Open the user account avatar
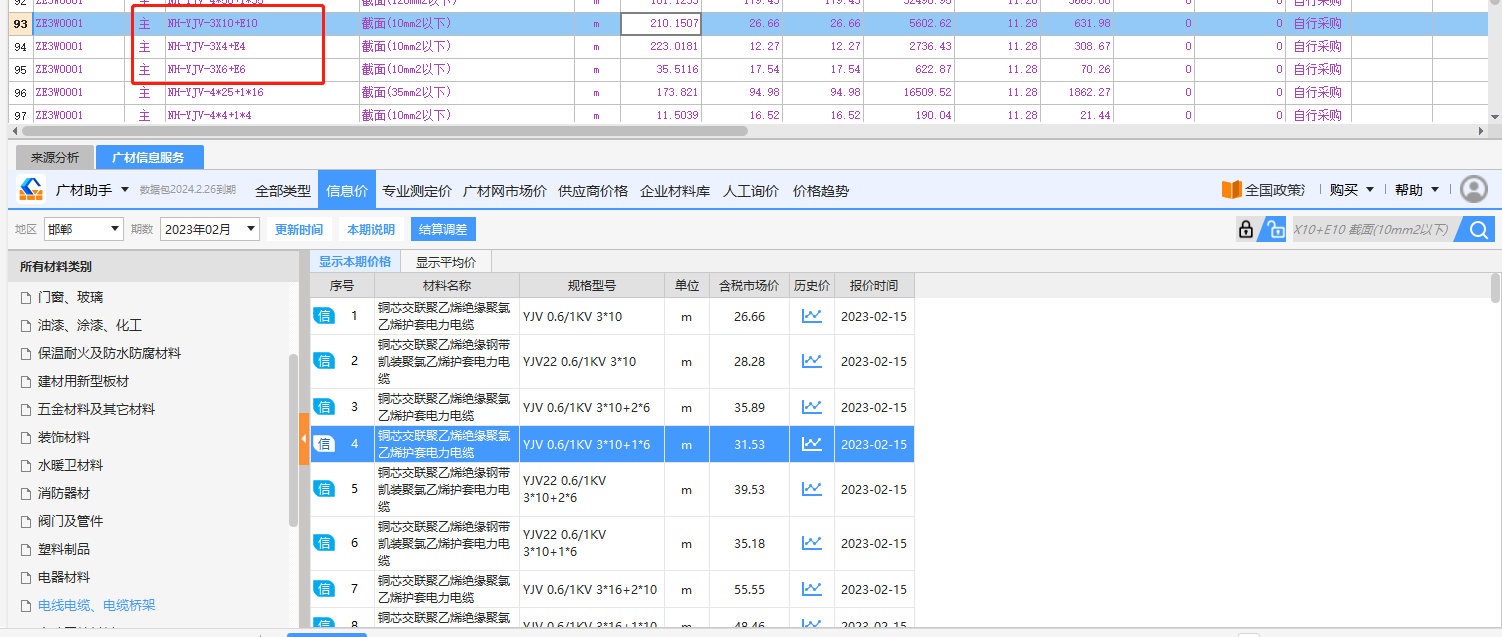Image resolution: width=1502 pixels, height=637 pixels. click(x=1474, y=189)
